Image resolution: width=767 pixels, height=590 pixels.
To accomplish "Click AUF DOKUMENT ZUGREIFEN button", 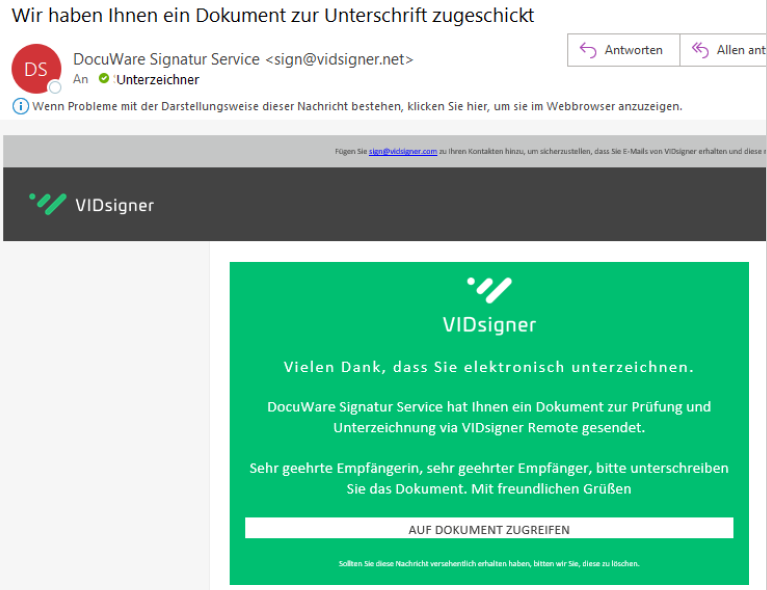I will point(489,528).
